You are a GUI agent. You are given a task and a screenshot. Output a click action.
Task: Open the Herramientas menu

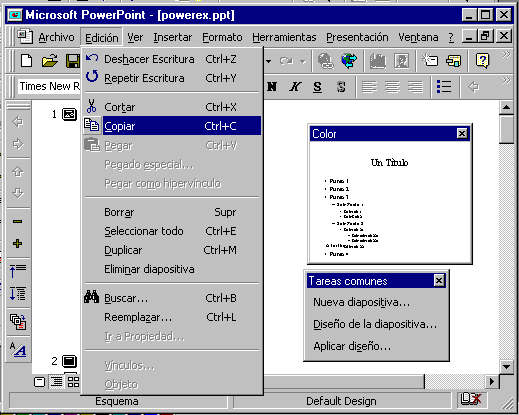coord(284,37)
